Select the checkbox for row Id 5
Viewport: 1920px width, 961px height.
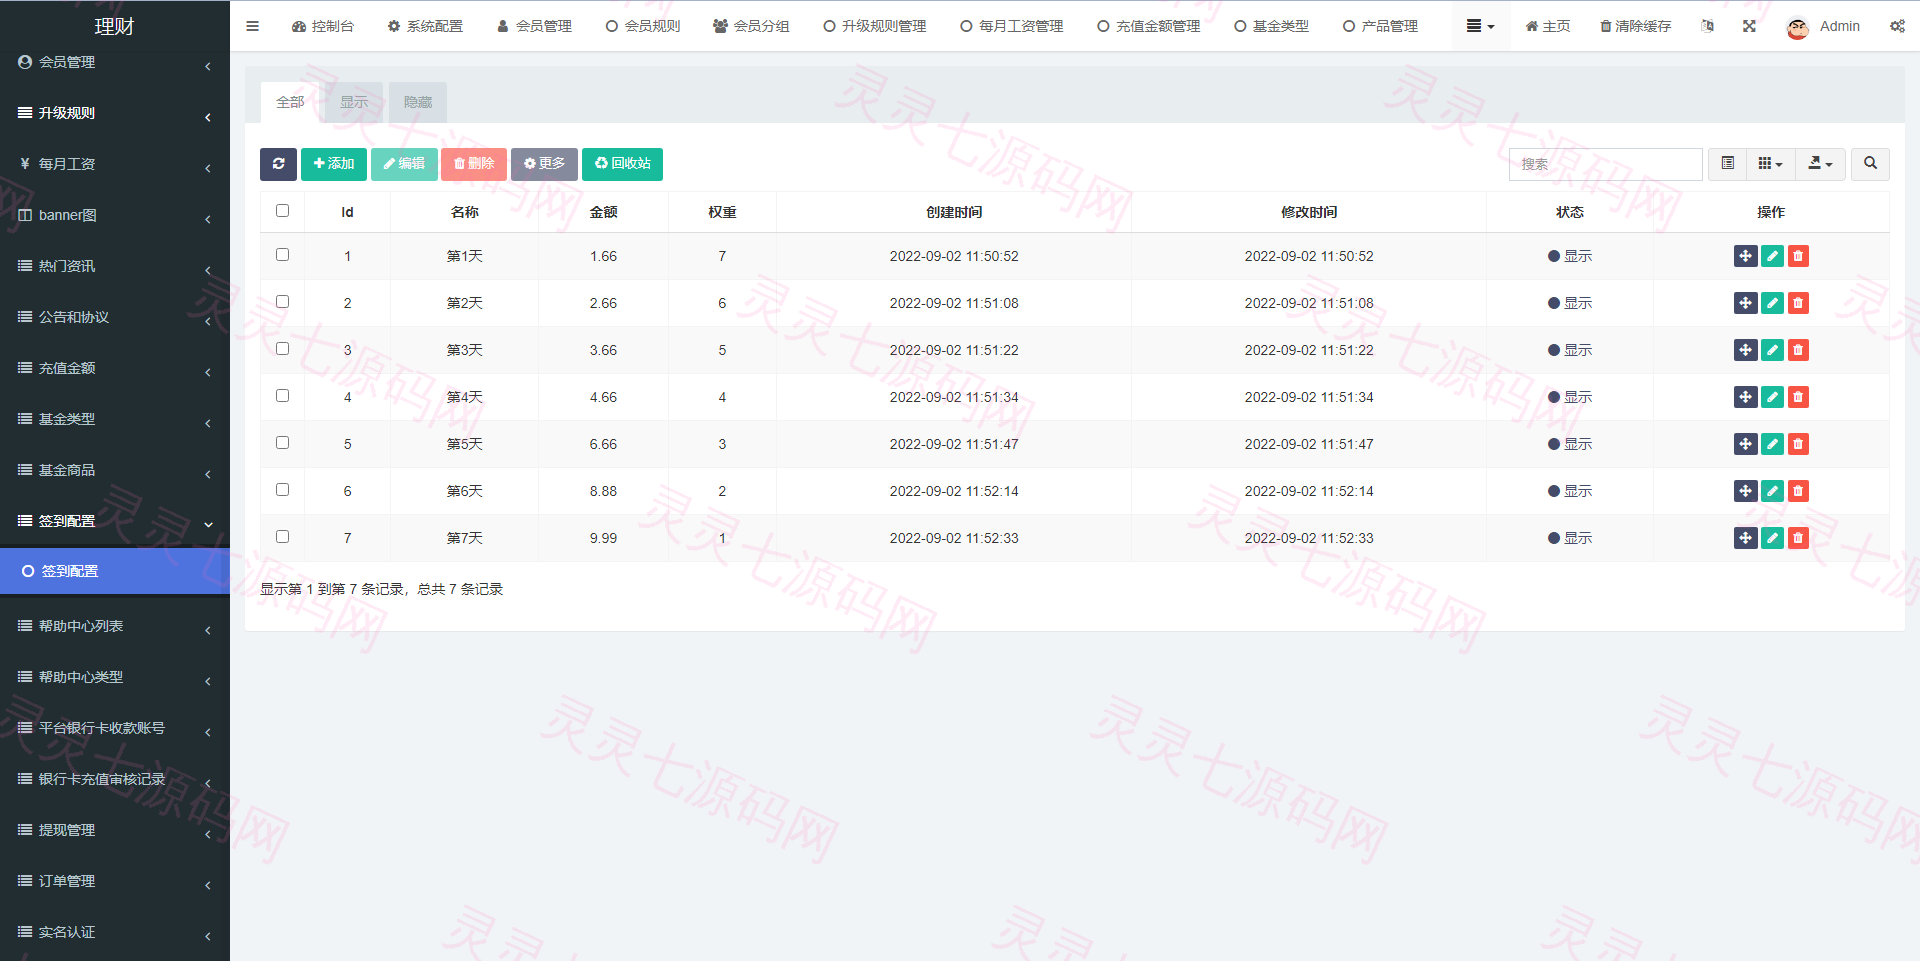pyautogui.click(x=282, y=443)
